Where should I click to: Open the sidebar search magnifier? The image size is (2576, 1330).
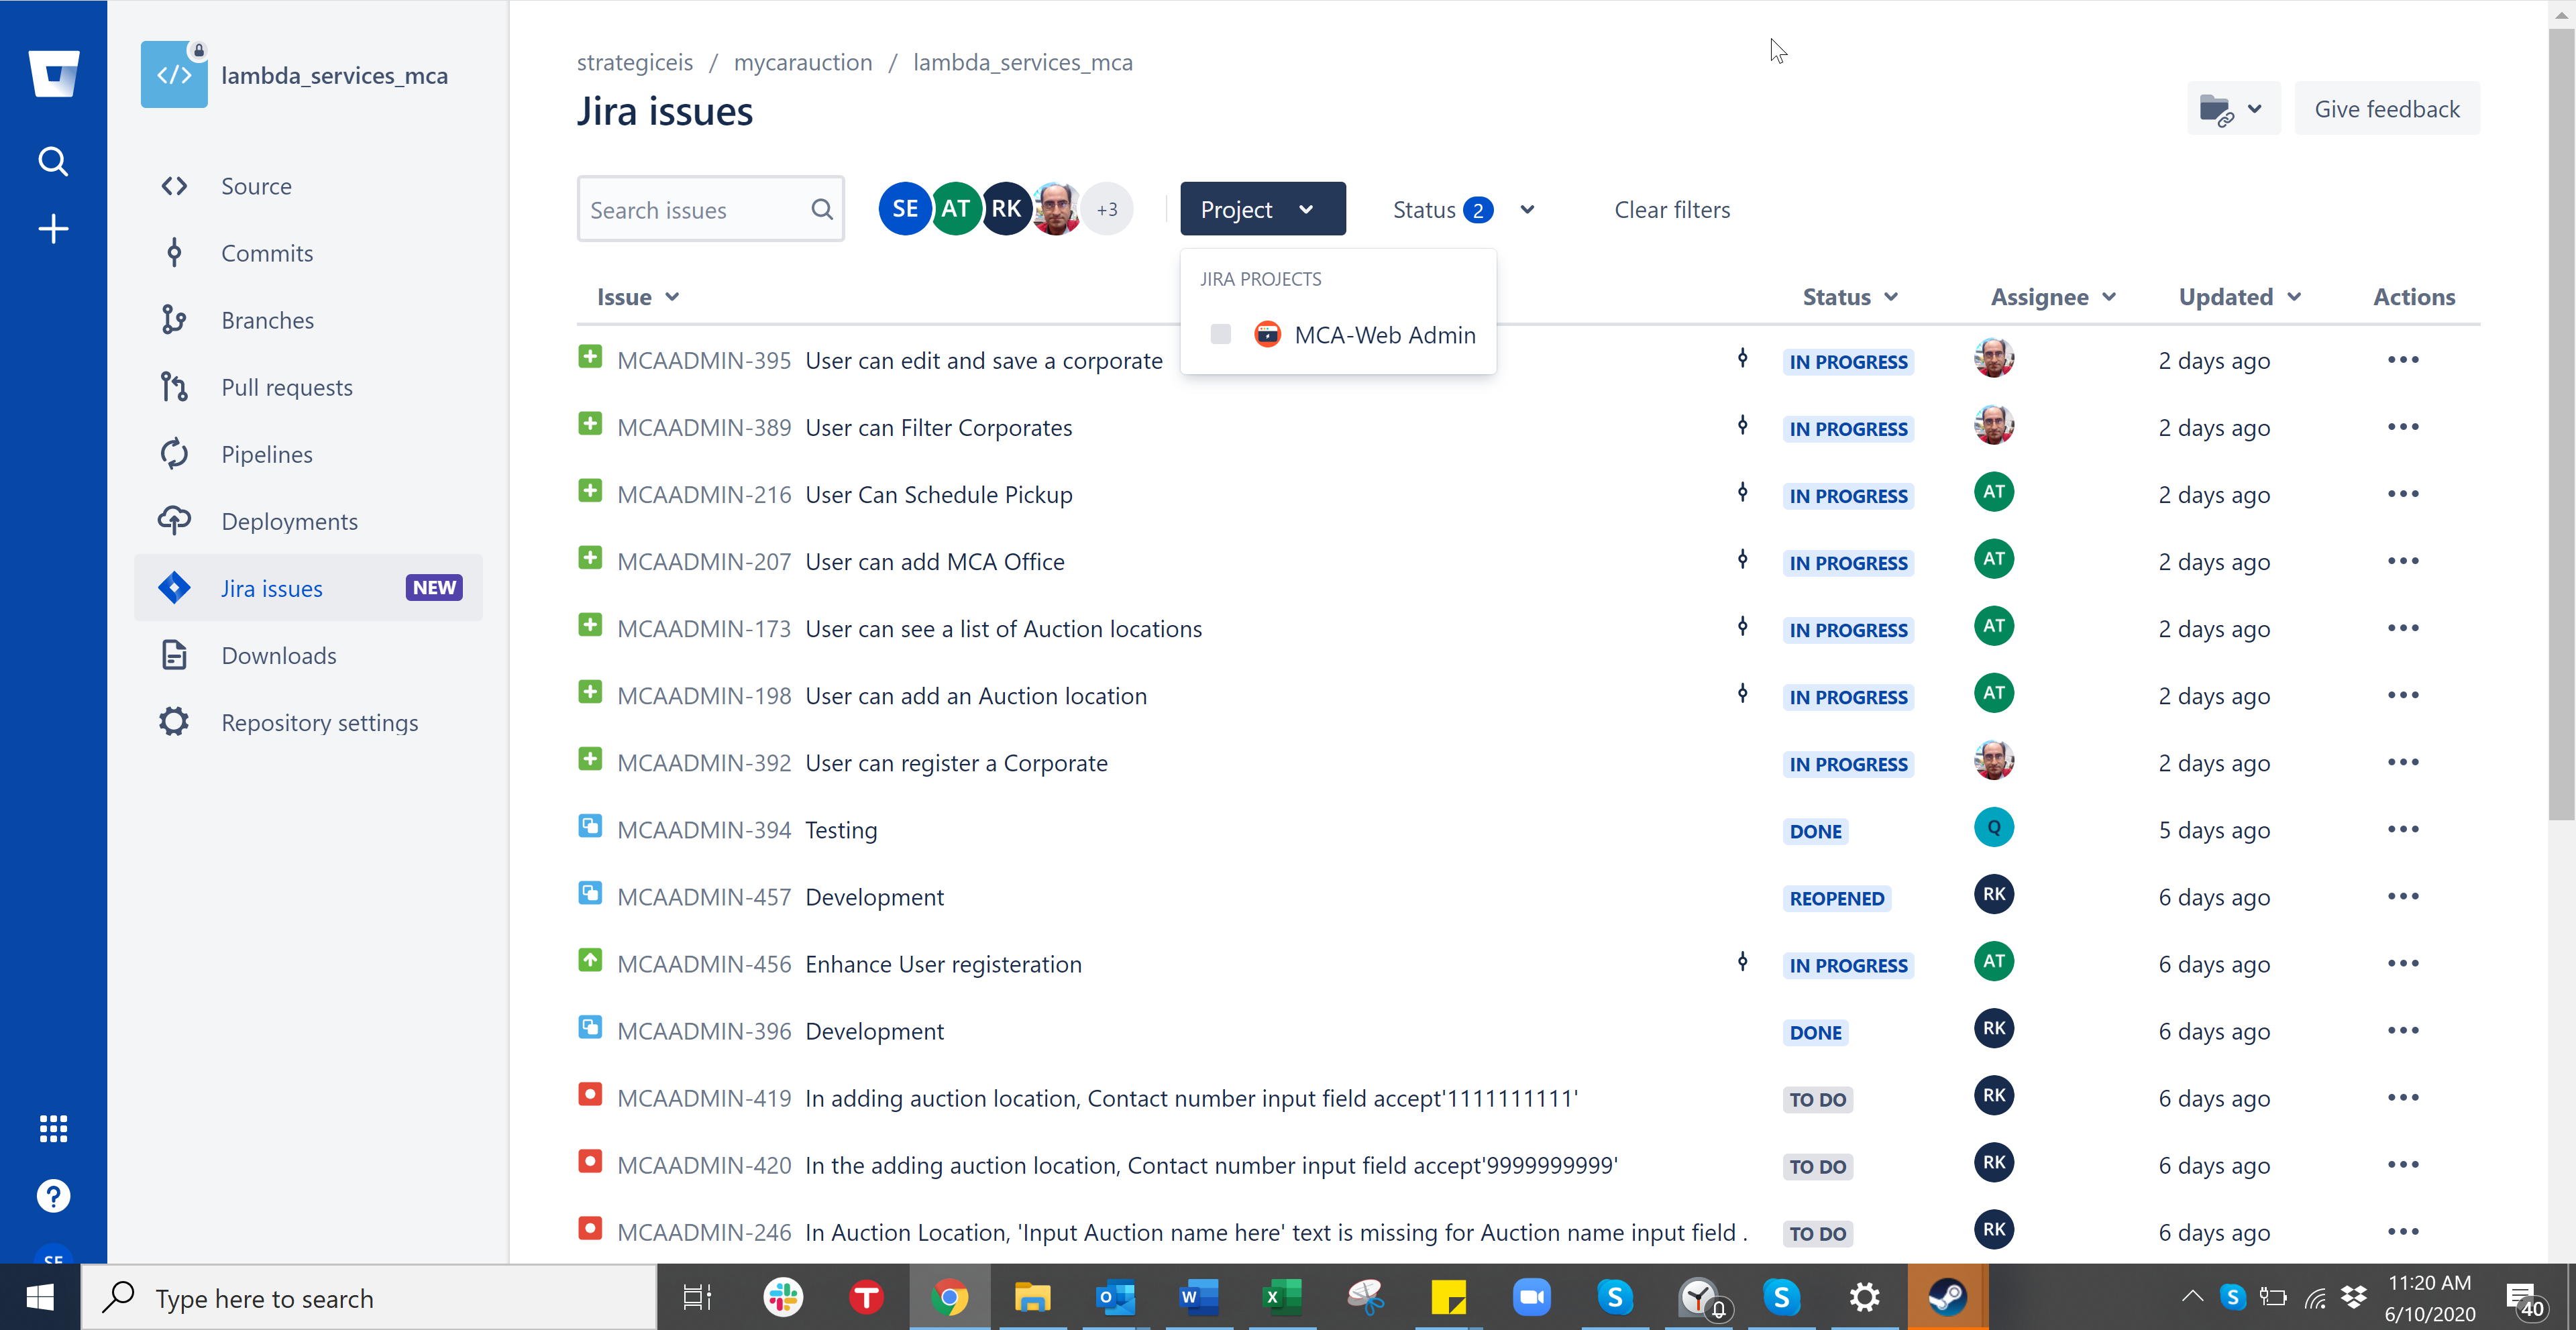53,161
